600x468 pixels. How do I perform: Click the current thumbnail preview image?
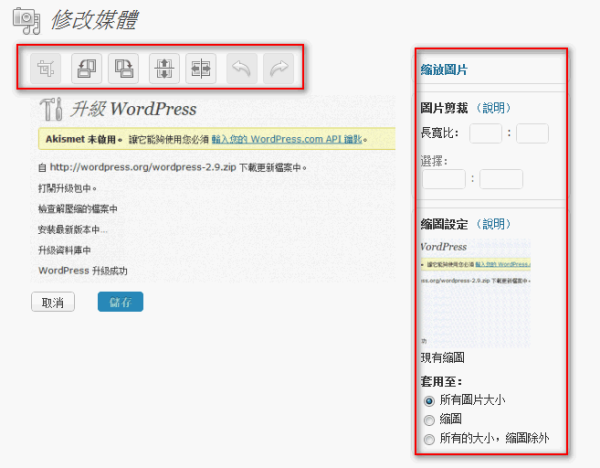coord(476,293)
